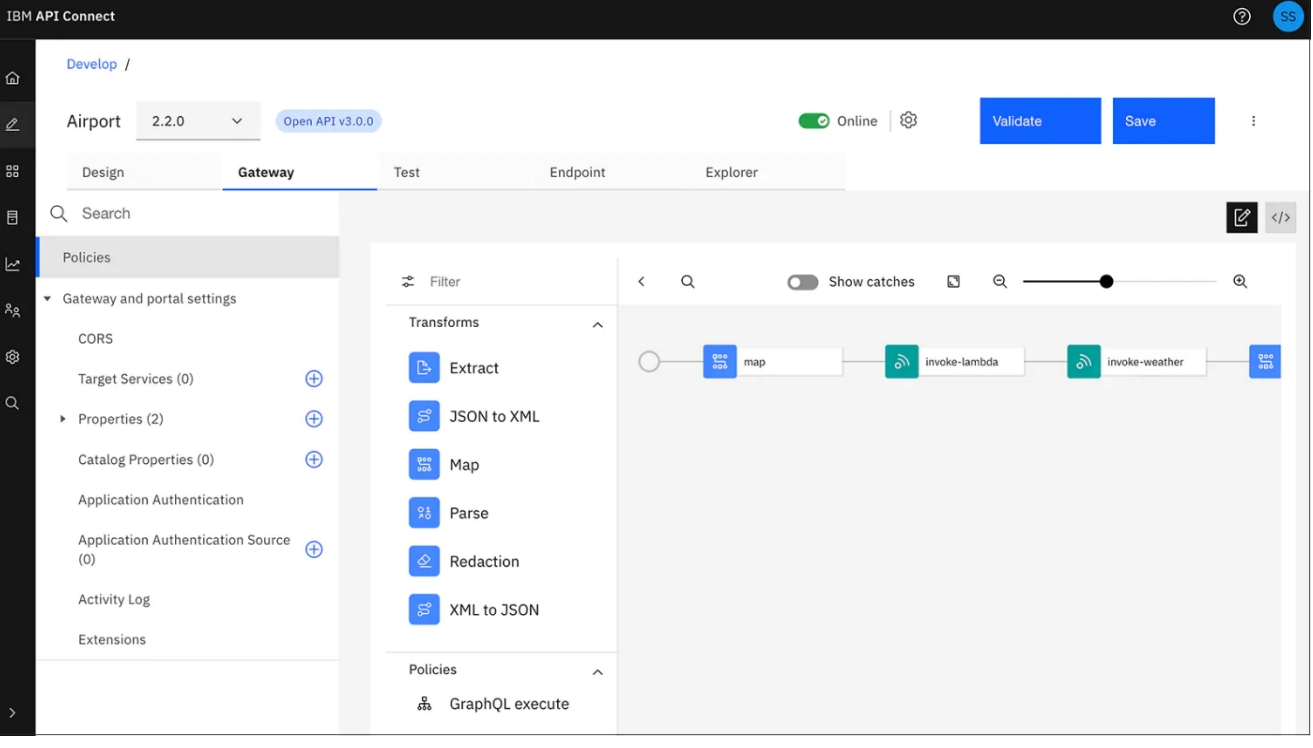The height and width of the screenshot is (748, 1313).
Task: Open the resources document icon in sidebar
Action: 13,218
